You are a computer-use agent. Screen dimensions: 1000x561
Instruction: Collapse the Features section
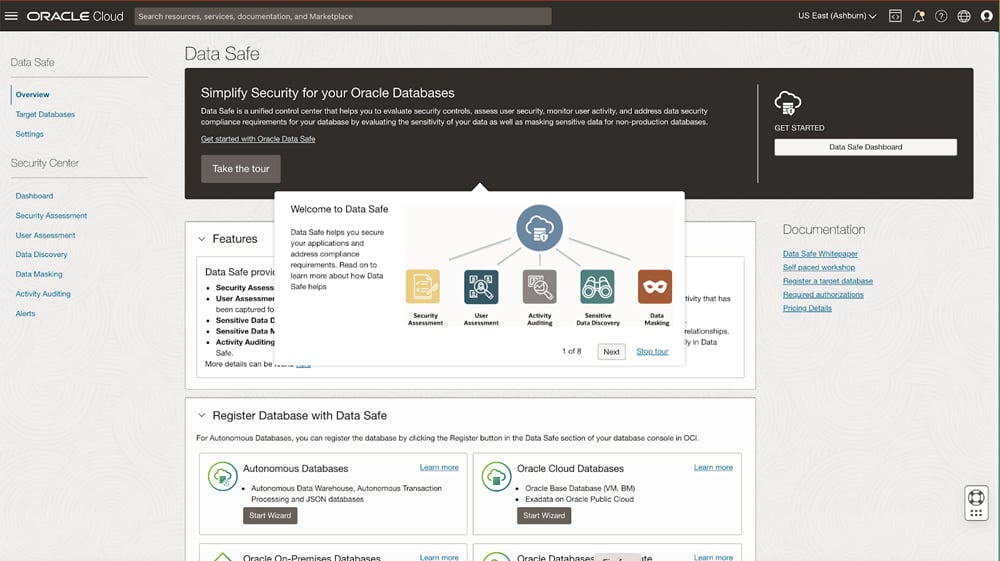202,239
